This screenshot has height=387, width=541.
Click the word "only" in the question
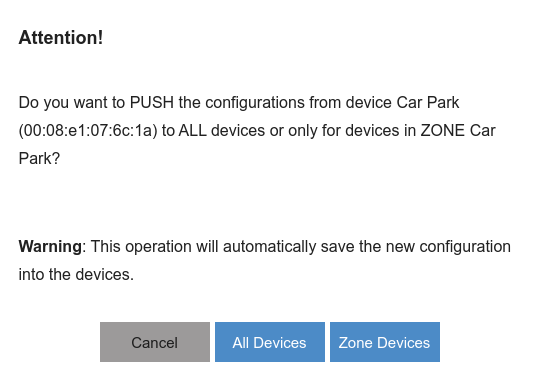[303, 131]
